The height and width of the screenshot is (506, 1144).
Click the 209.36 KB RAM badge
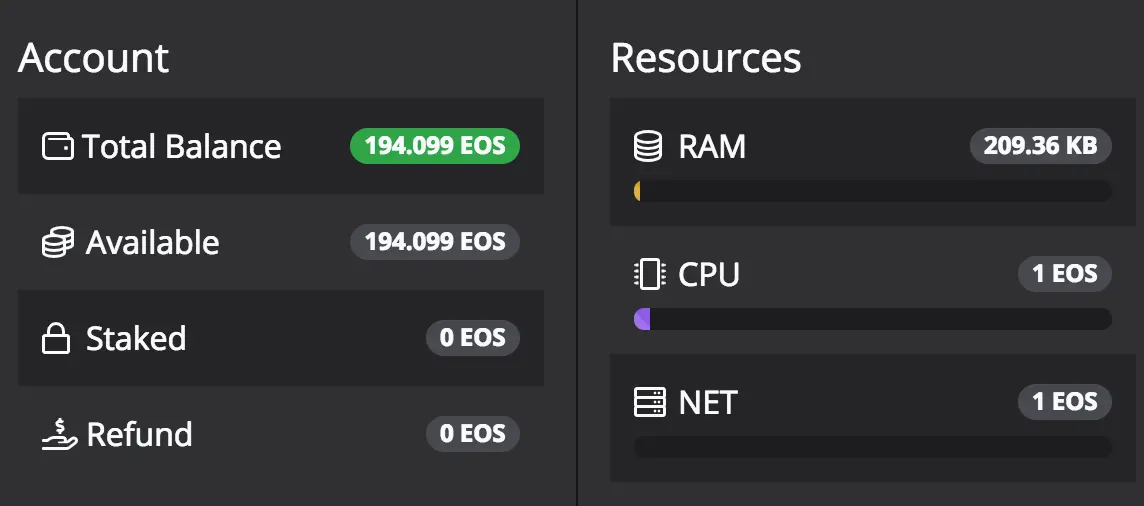pyautogui.click(x=1040, y=146)
